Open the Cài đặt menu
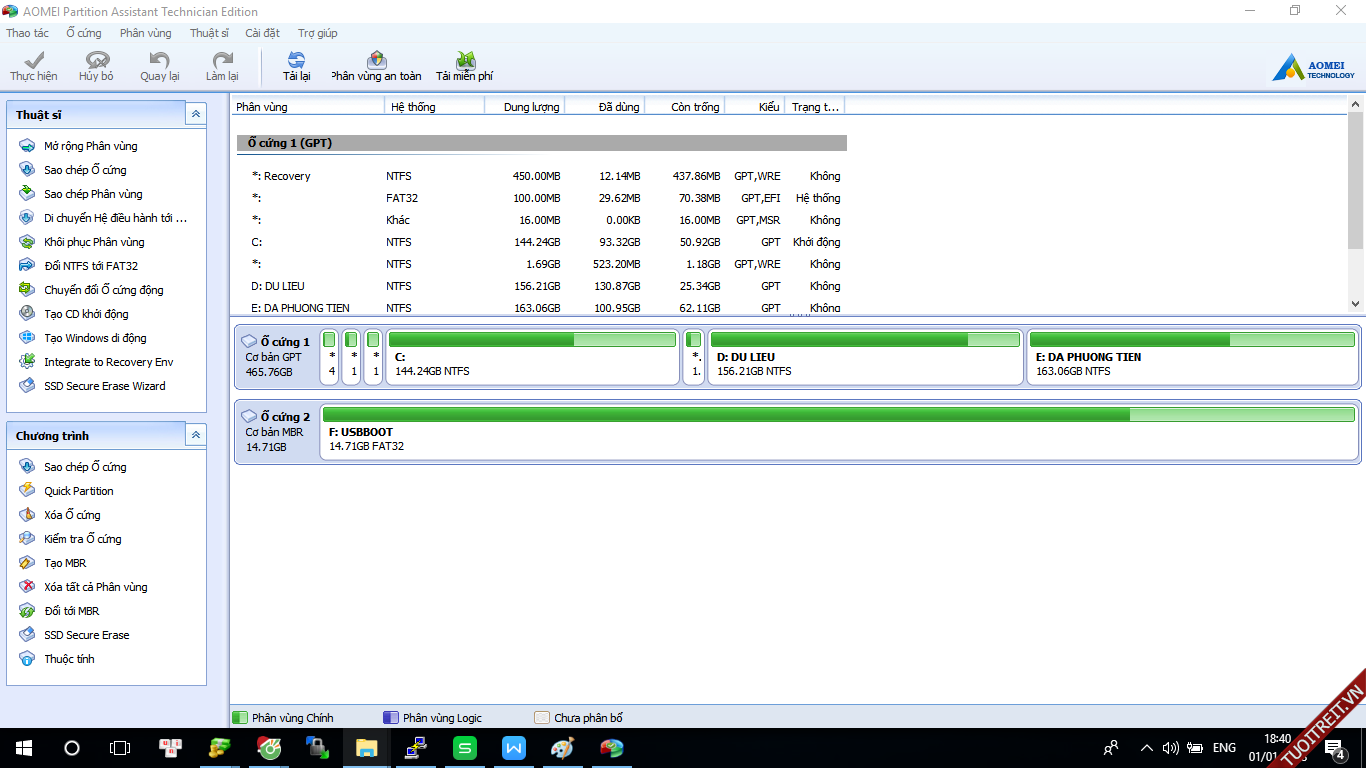The image size is (1366, 768). pos(262,33)
